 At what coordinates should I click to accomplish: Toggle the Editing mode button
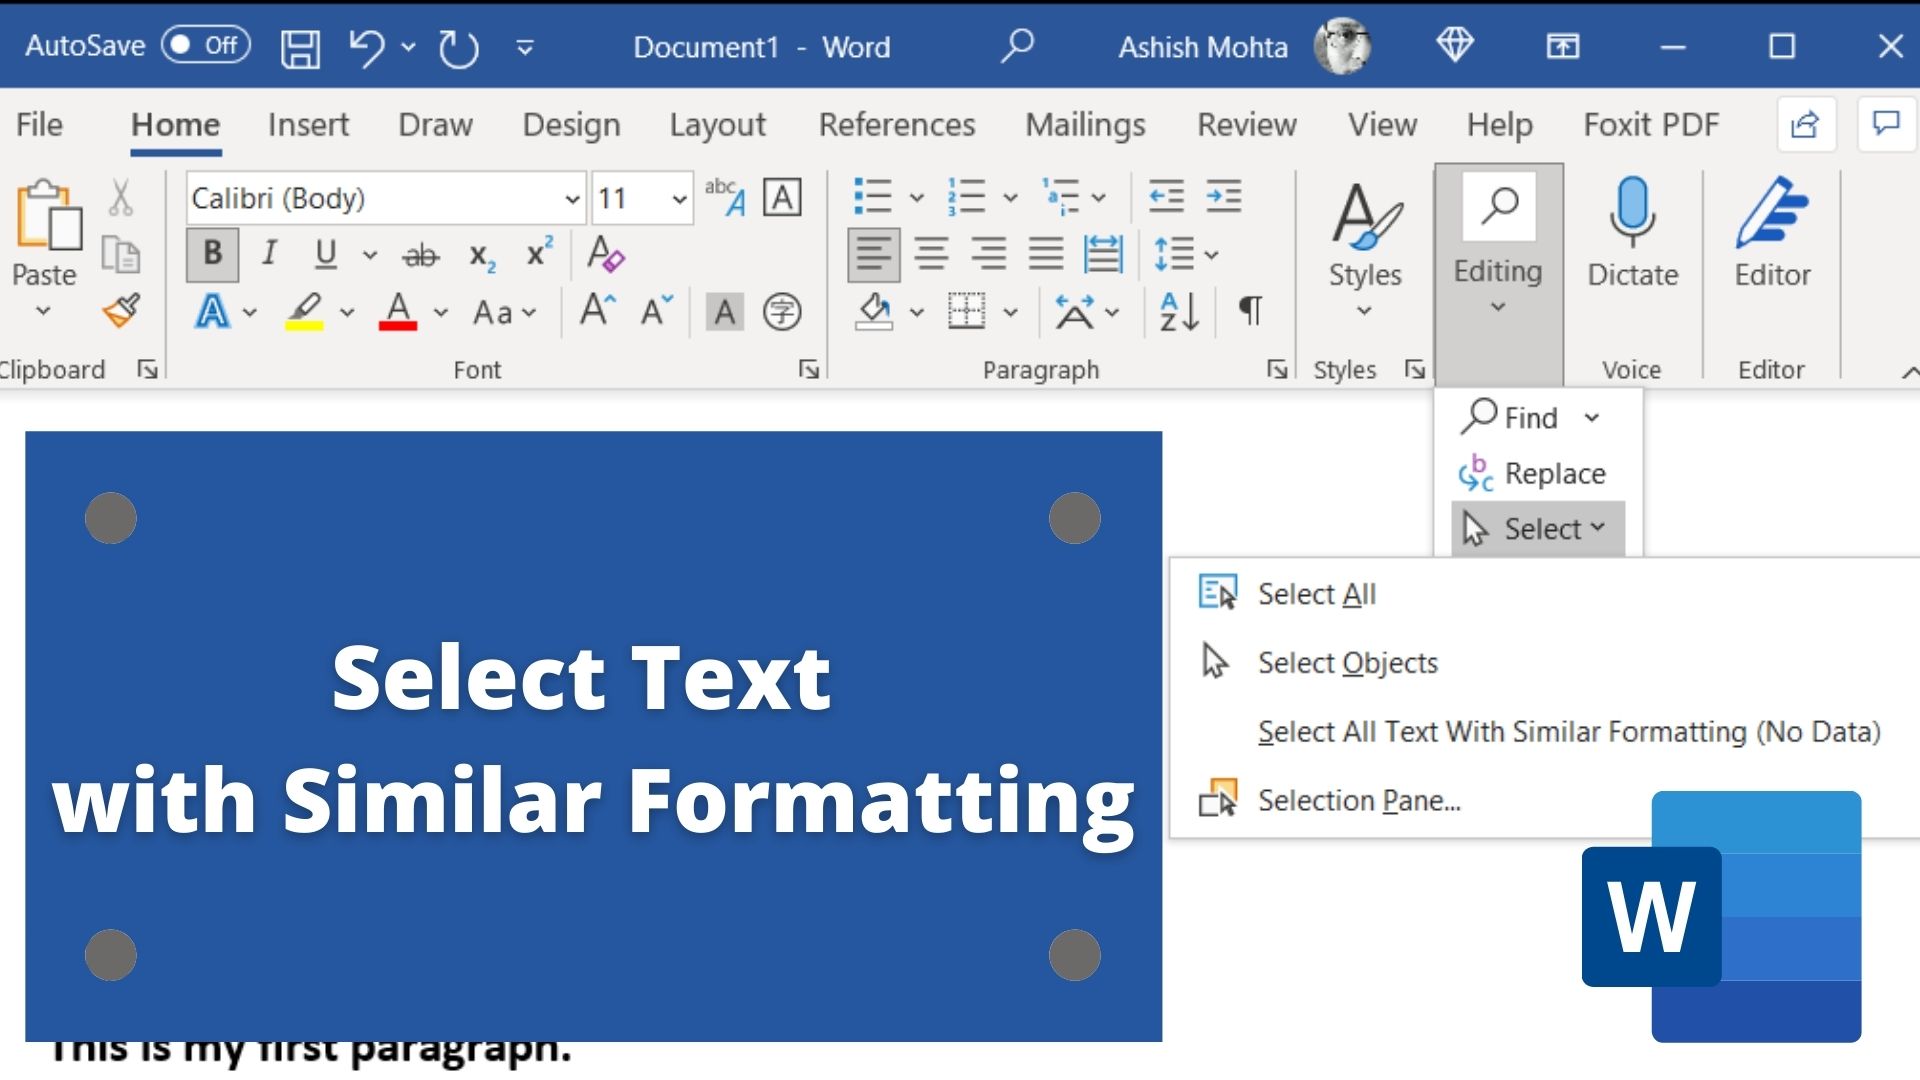[x=1495, y=251]
